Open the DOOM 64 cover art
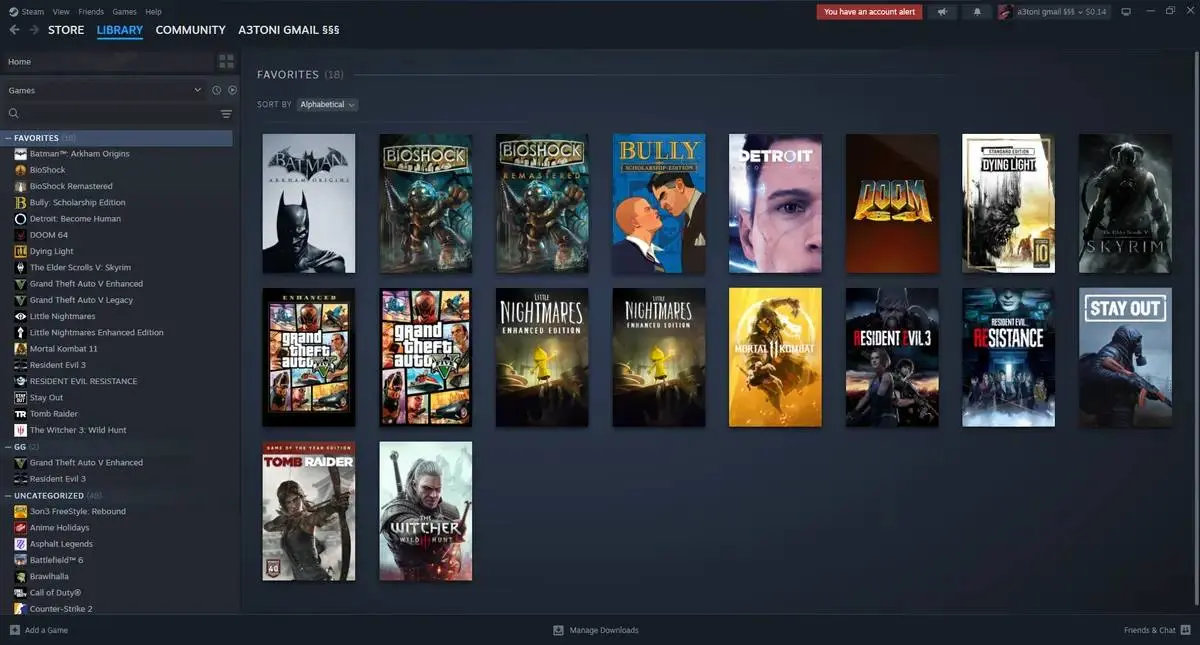The width and height of the screenshot is (1200, 645). [x=892, y=203]
